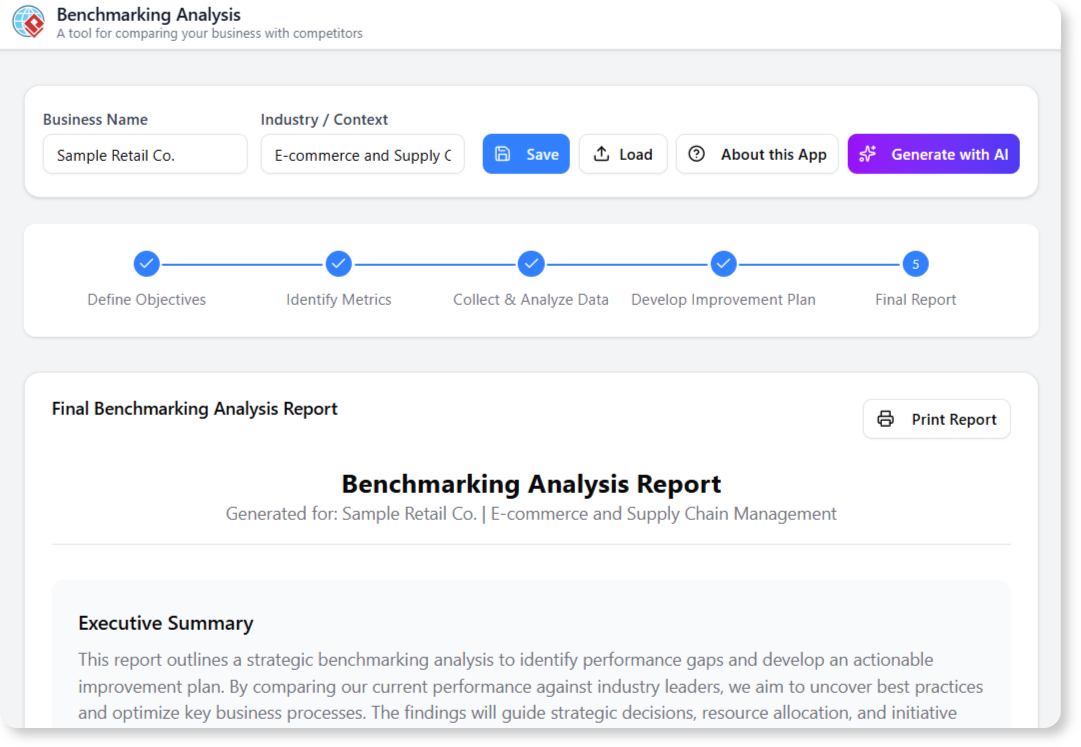Click the Final Benchmarking Analysis Report heading
This screenshot has height=747, width=1081.
tap(194, 409)
